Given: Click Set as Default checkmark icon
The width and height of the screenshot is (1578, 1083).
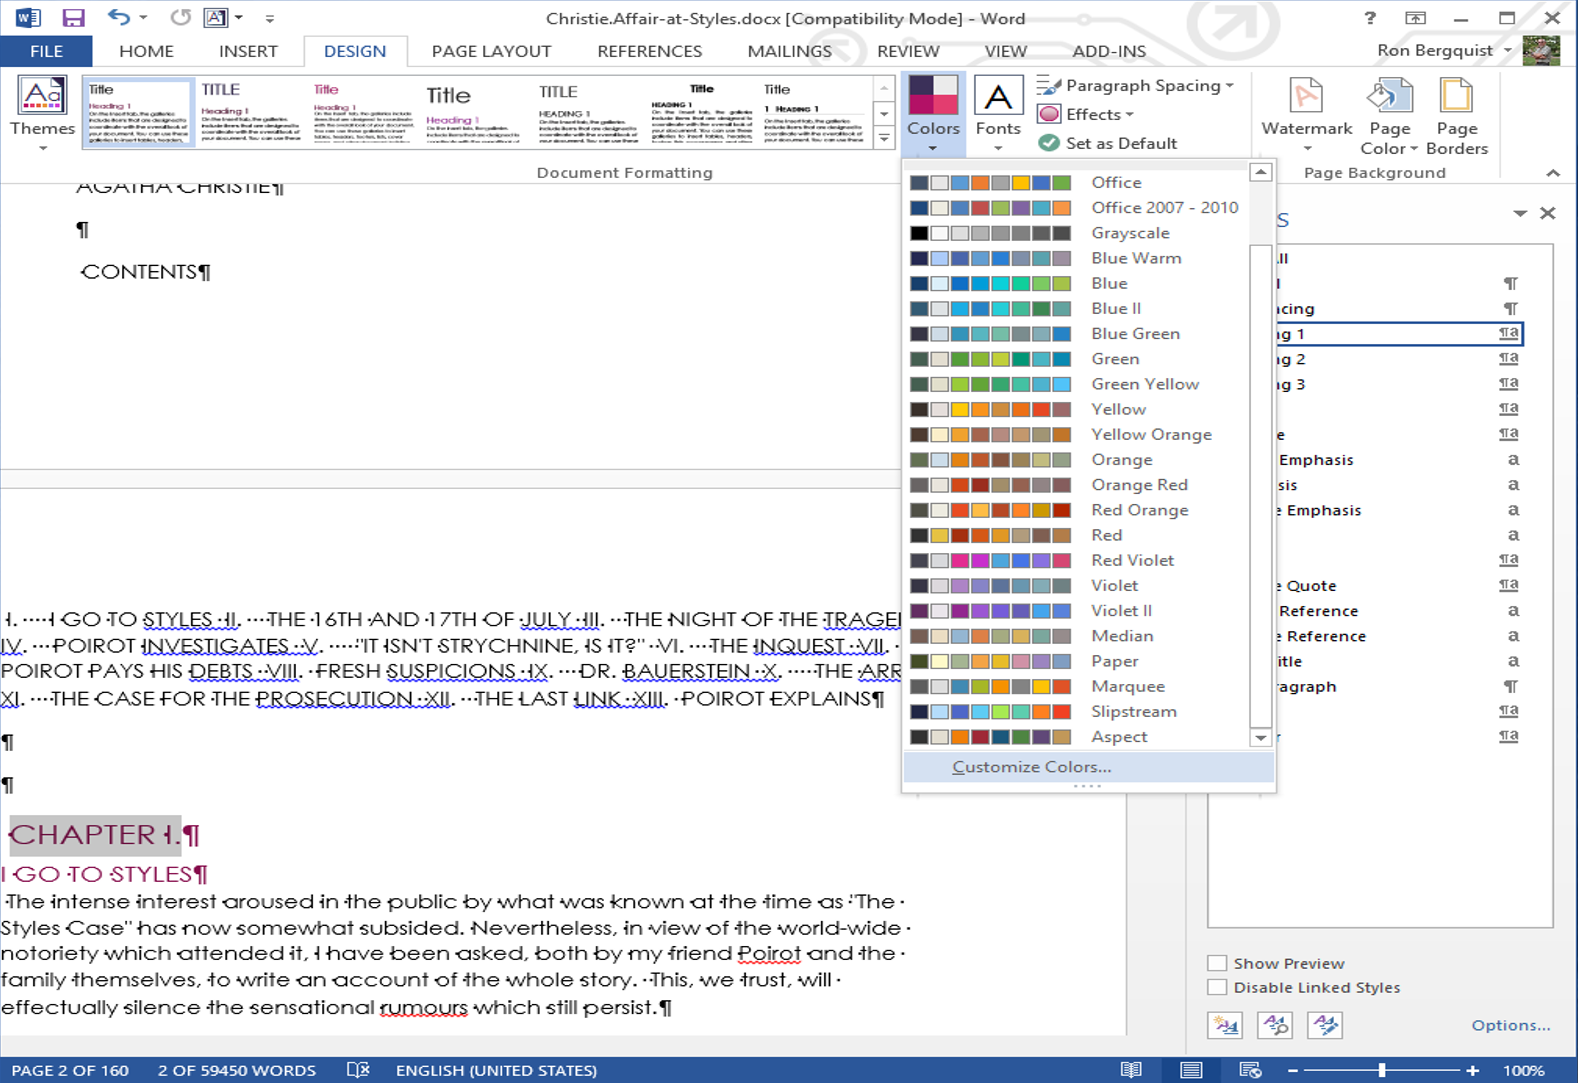Looking at the screenshot, I should click(1049, 143).
